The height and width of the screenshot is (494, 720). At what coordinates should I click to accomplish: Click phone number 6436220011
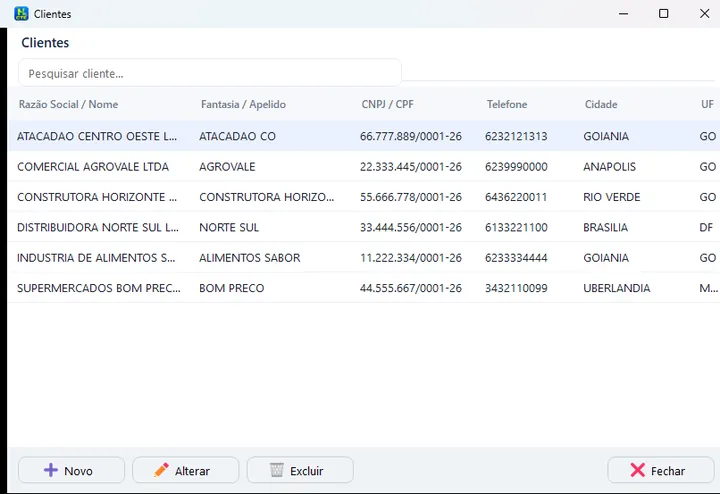[x=516, y=197]
